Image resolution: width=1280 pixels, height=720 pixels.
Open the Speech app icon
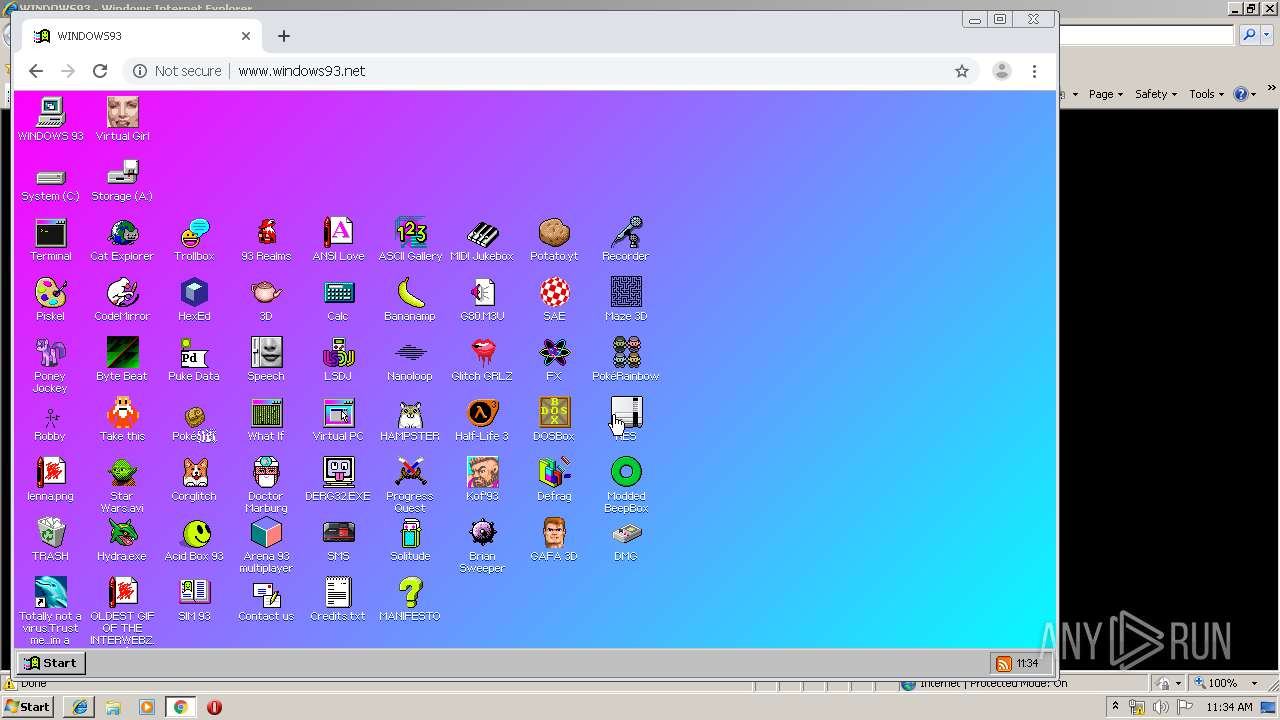tap(266, 360)
